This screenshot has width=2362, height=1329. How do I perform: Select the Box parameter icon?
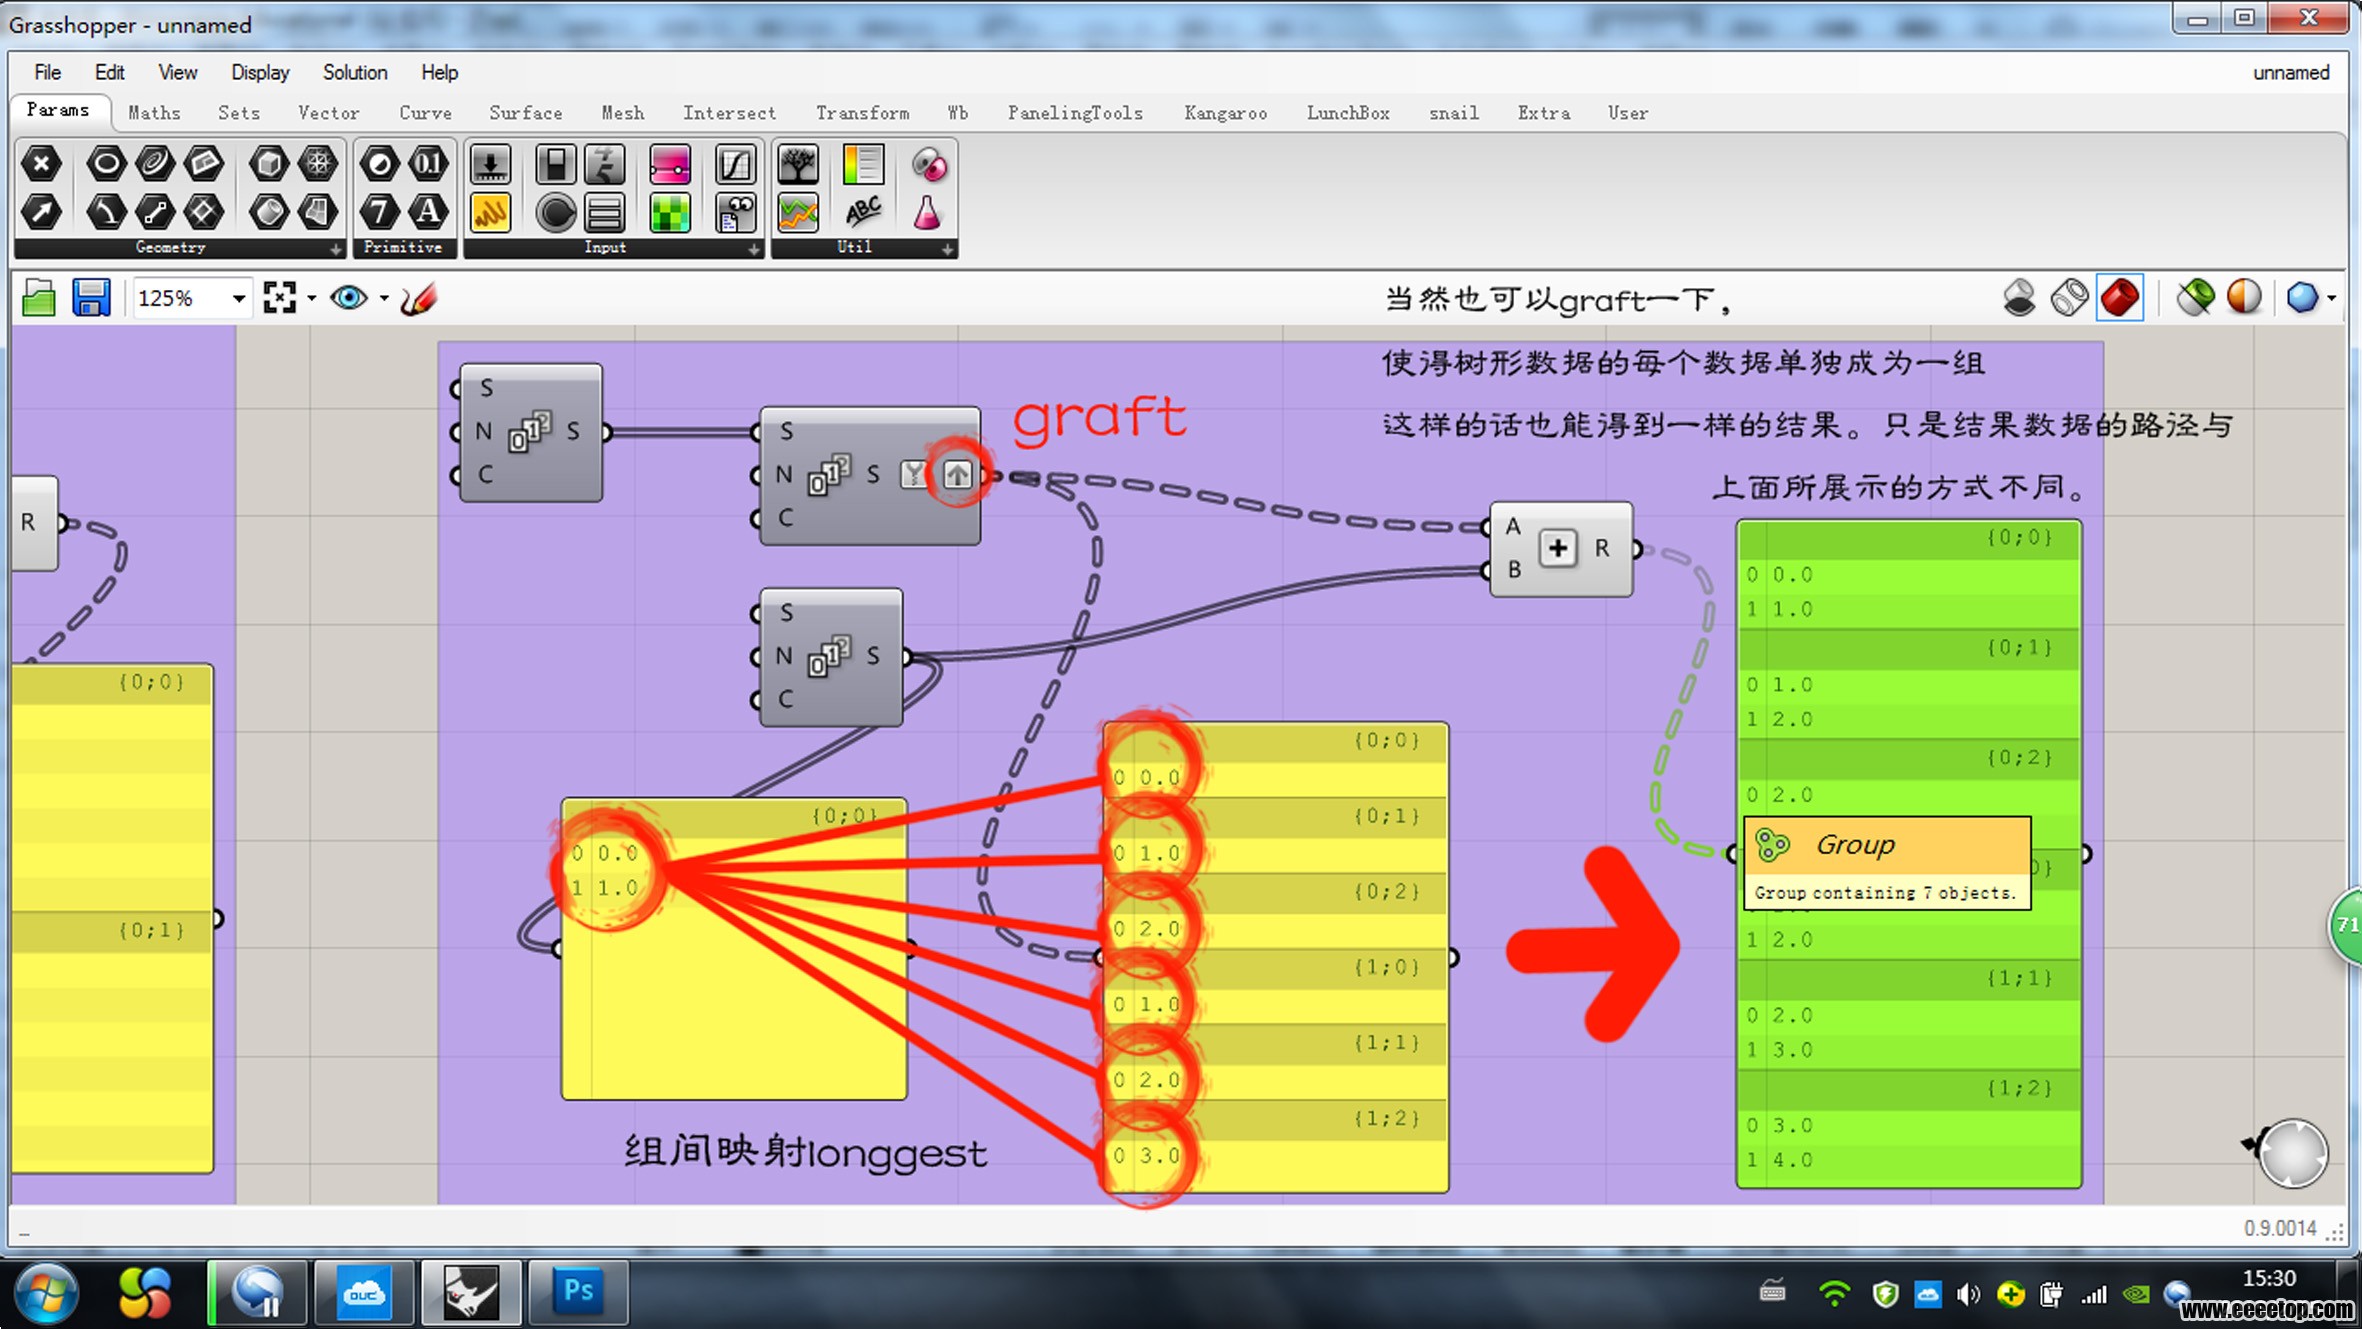click(268, 163)
